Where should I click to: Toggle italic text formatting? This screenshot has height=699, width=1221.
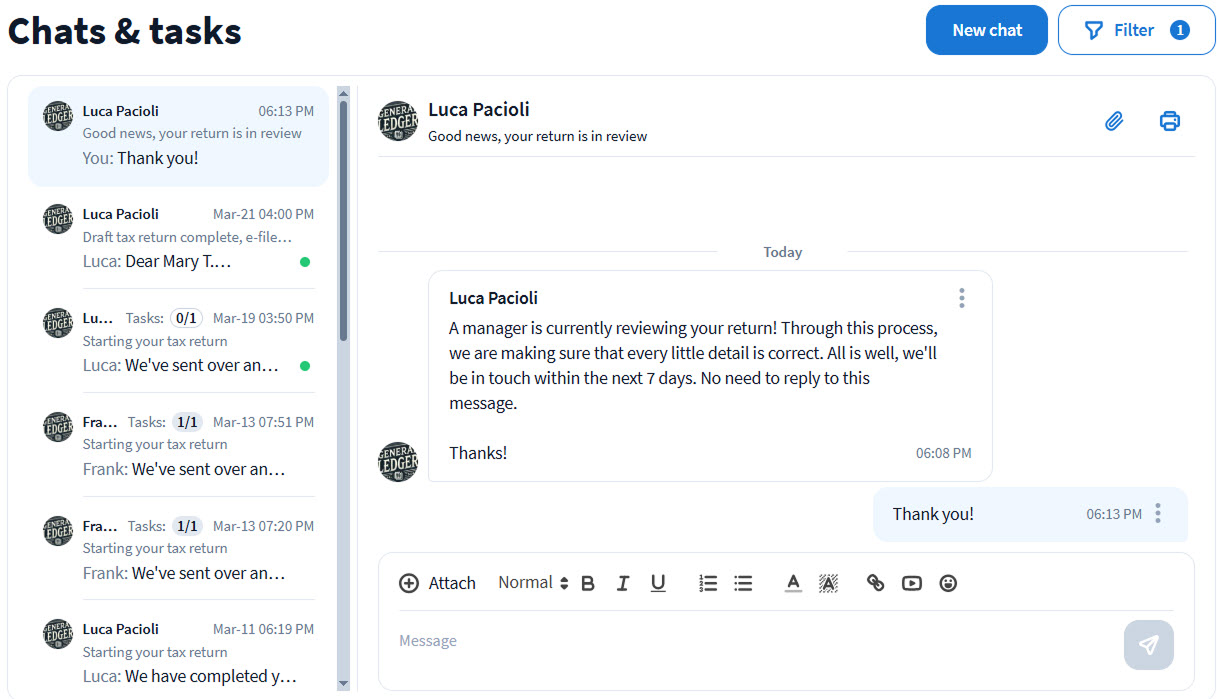(622, 583)
